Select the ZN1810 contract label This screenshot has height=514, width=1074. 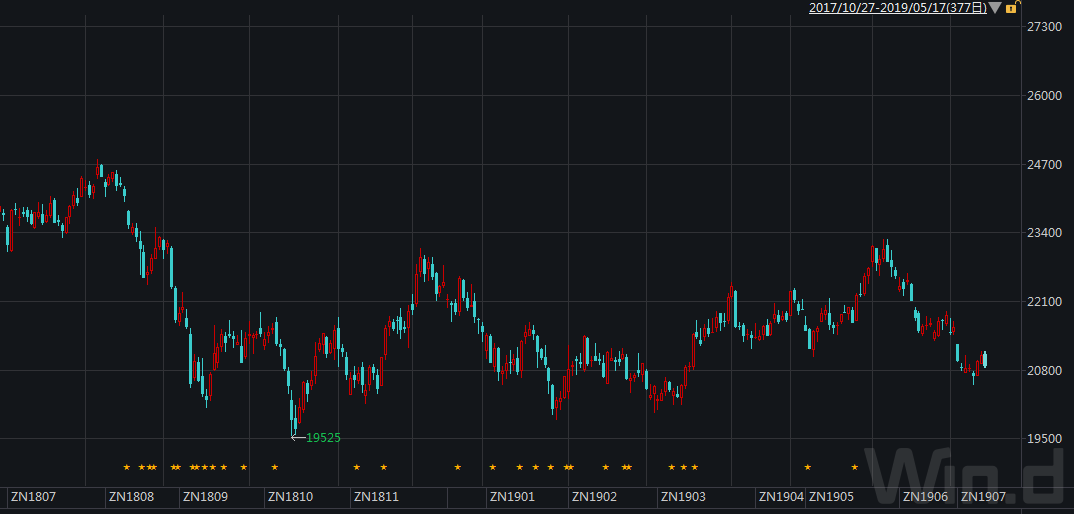290,496
